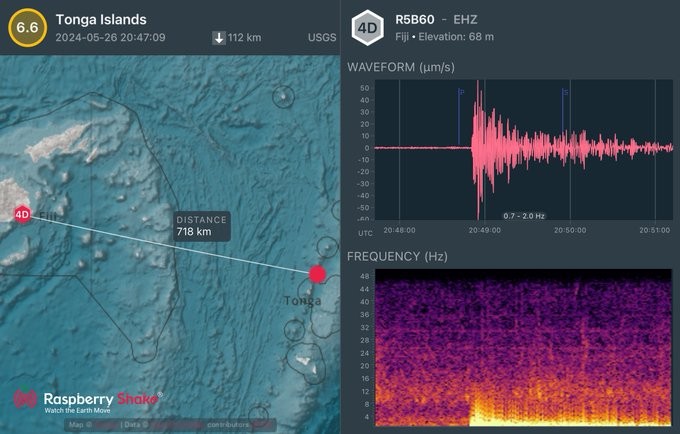680x434 pixels.
Task: Click the Tonga Islands event title
Action: click(x=101, y=19)
